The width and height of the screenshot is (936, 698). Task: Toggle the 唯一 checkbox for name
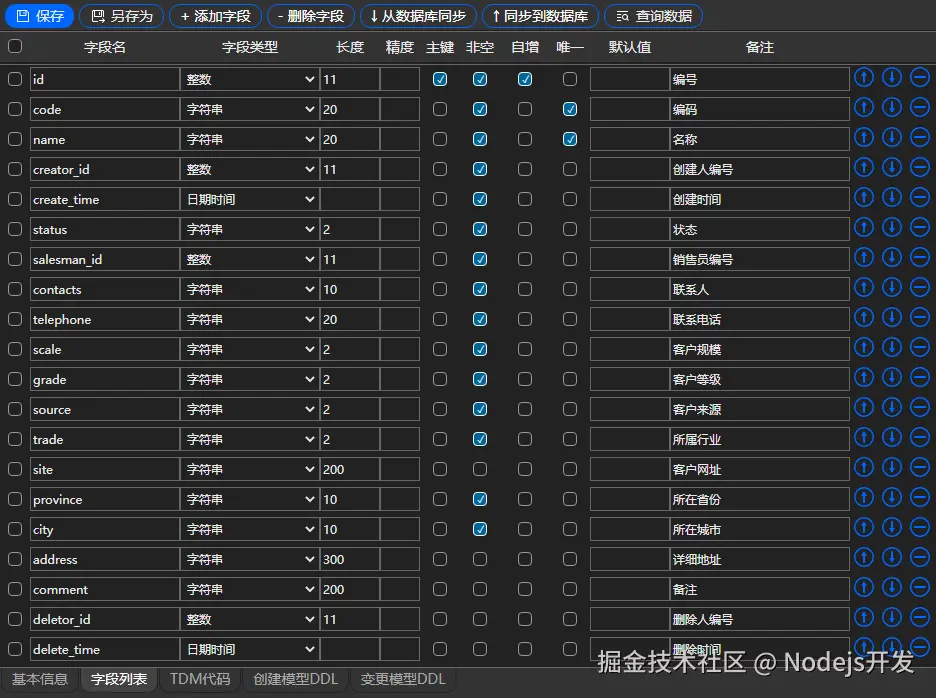tap(569, 138)
